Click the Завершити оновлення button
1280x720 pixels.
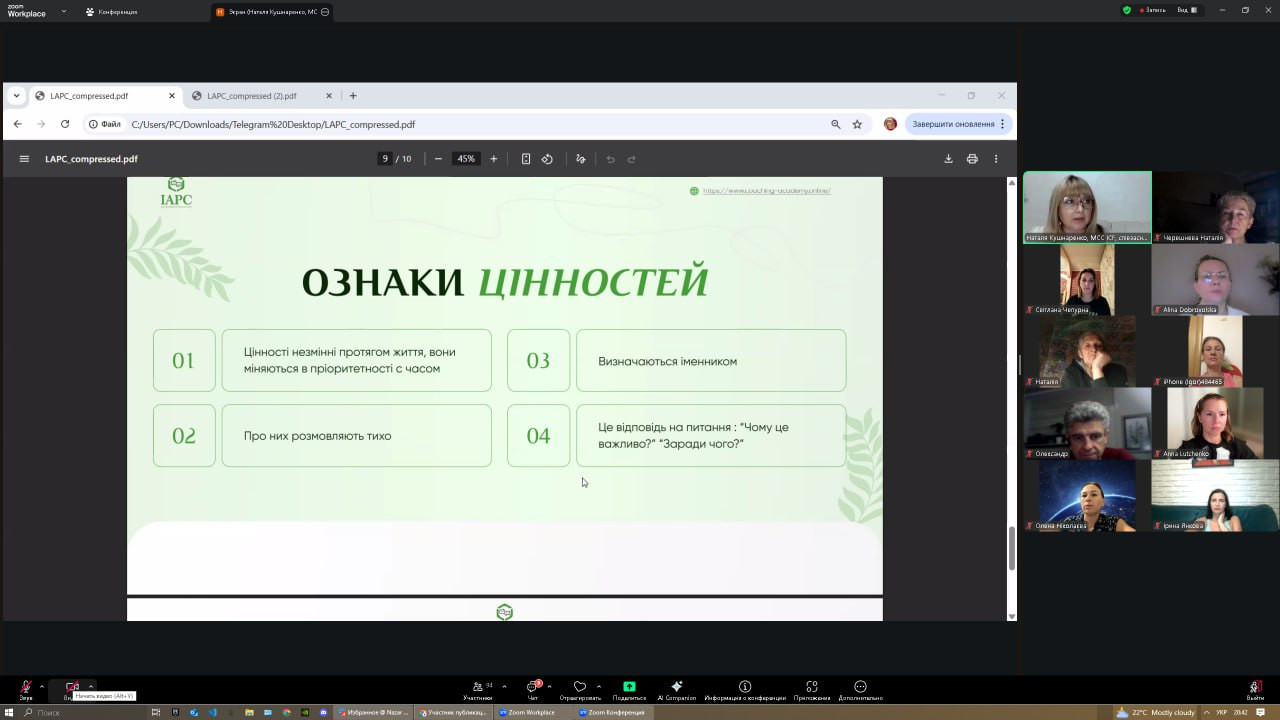click(953, 124)
